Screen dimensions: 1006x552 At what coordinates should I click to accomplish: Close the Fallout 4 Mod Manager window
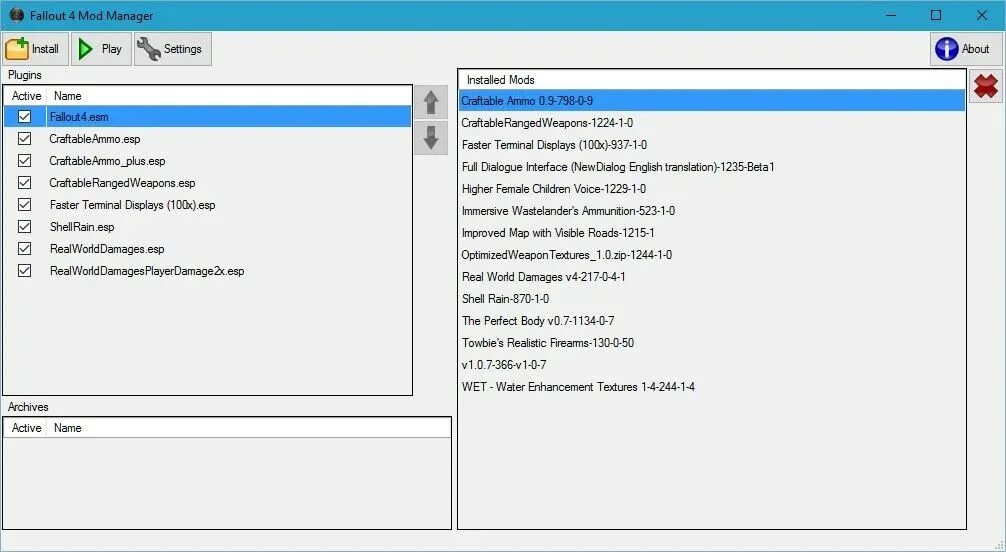point(982,15)
